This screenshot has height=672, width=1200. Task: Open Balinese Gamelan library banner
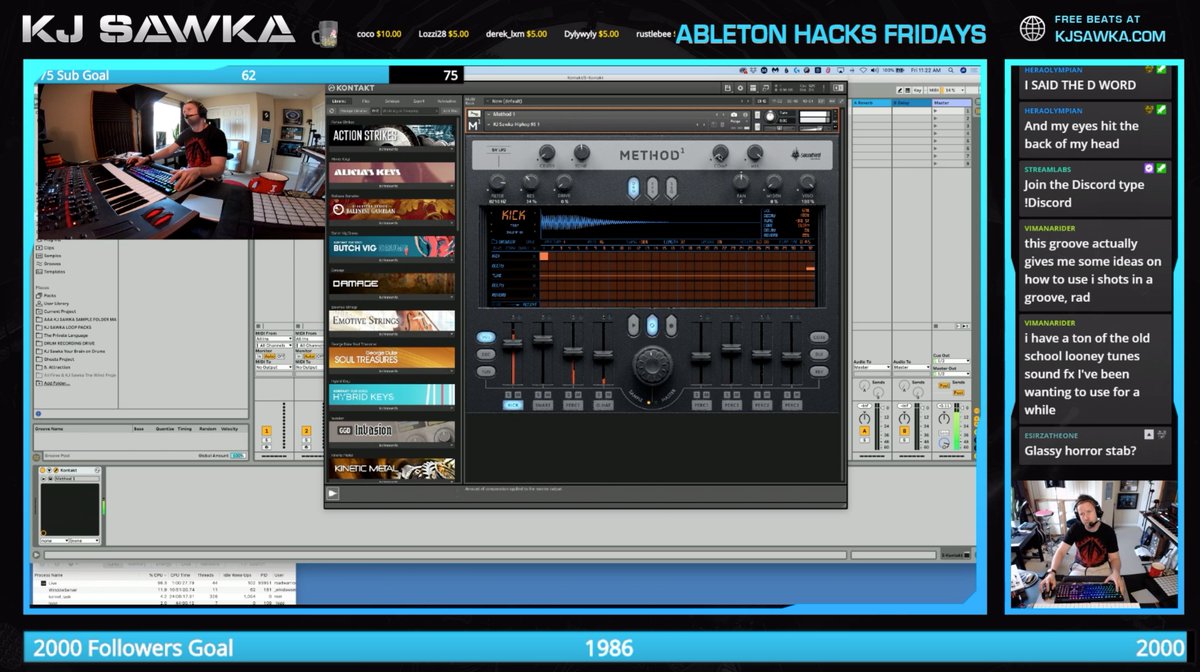[392, 210]
